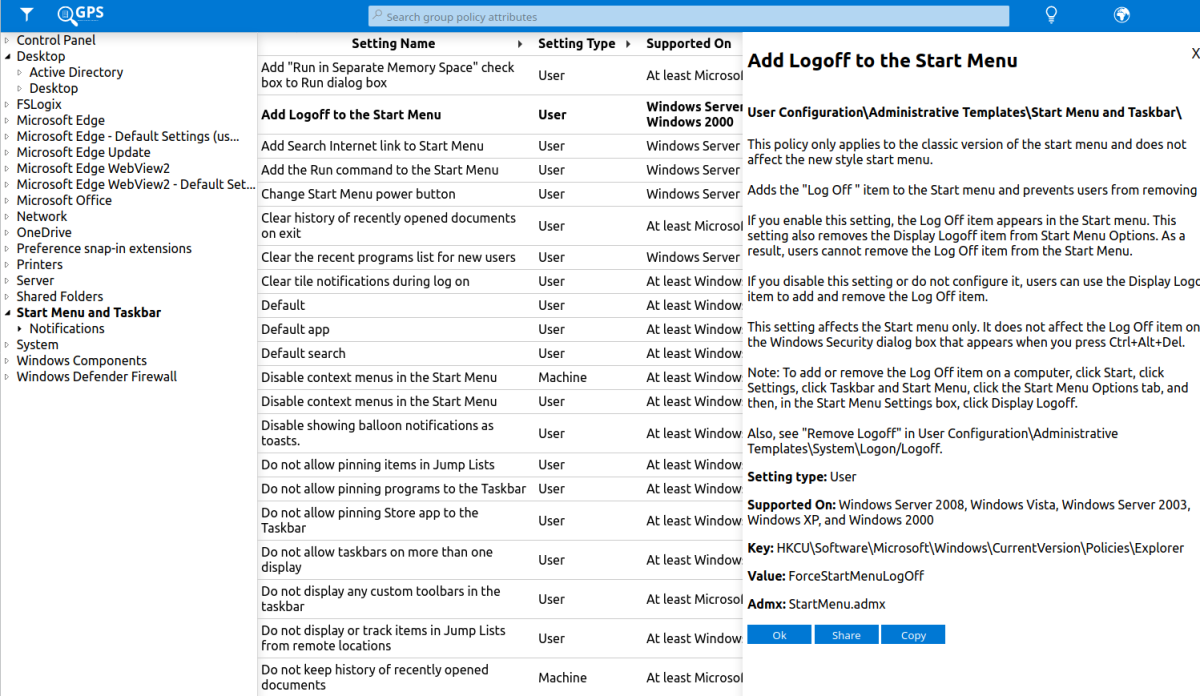Click the StartMenu.admx file name
This screenshot has width=1200, height=696.
pyautogui.click(x=837, y=604)
